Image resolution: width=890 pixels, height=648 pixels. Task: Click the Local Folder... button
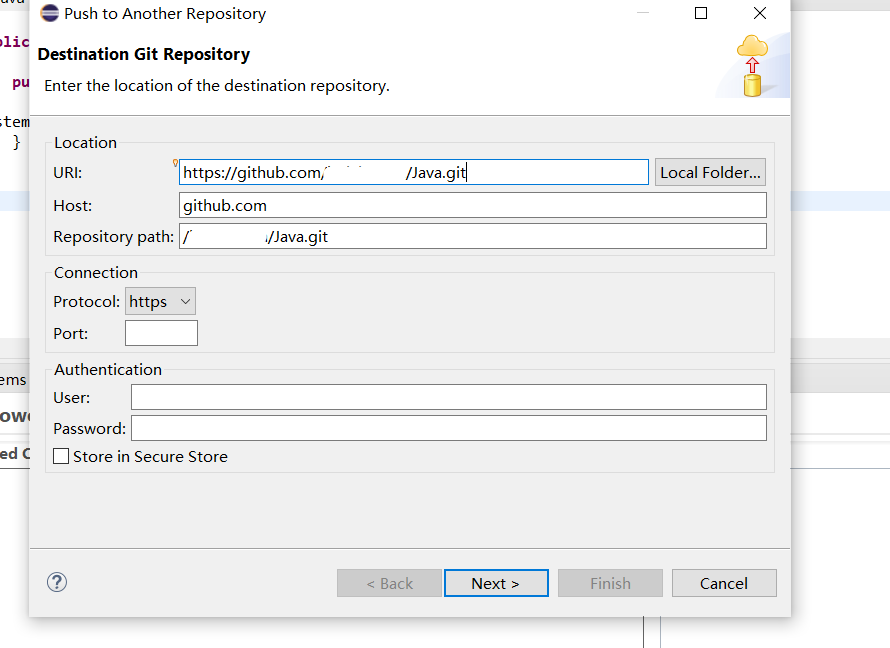[710, 172]
